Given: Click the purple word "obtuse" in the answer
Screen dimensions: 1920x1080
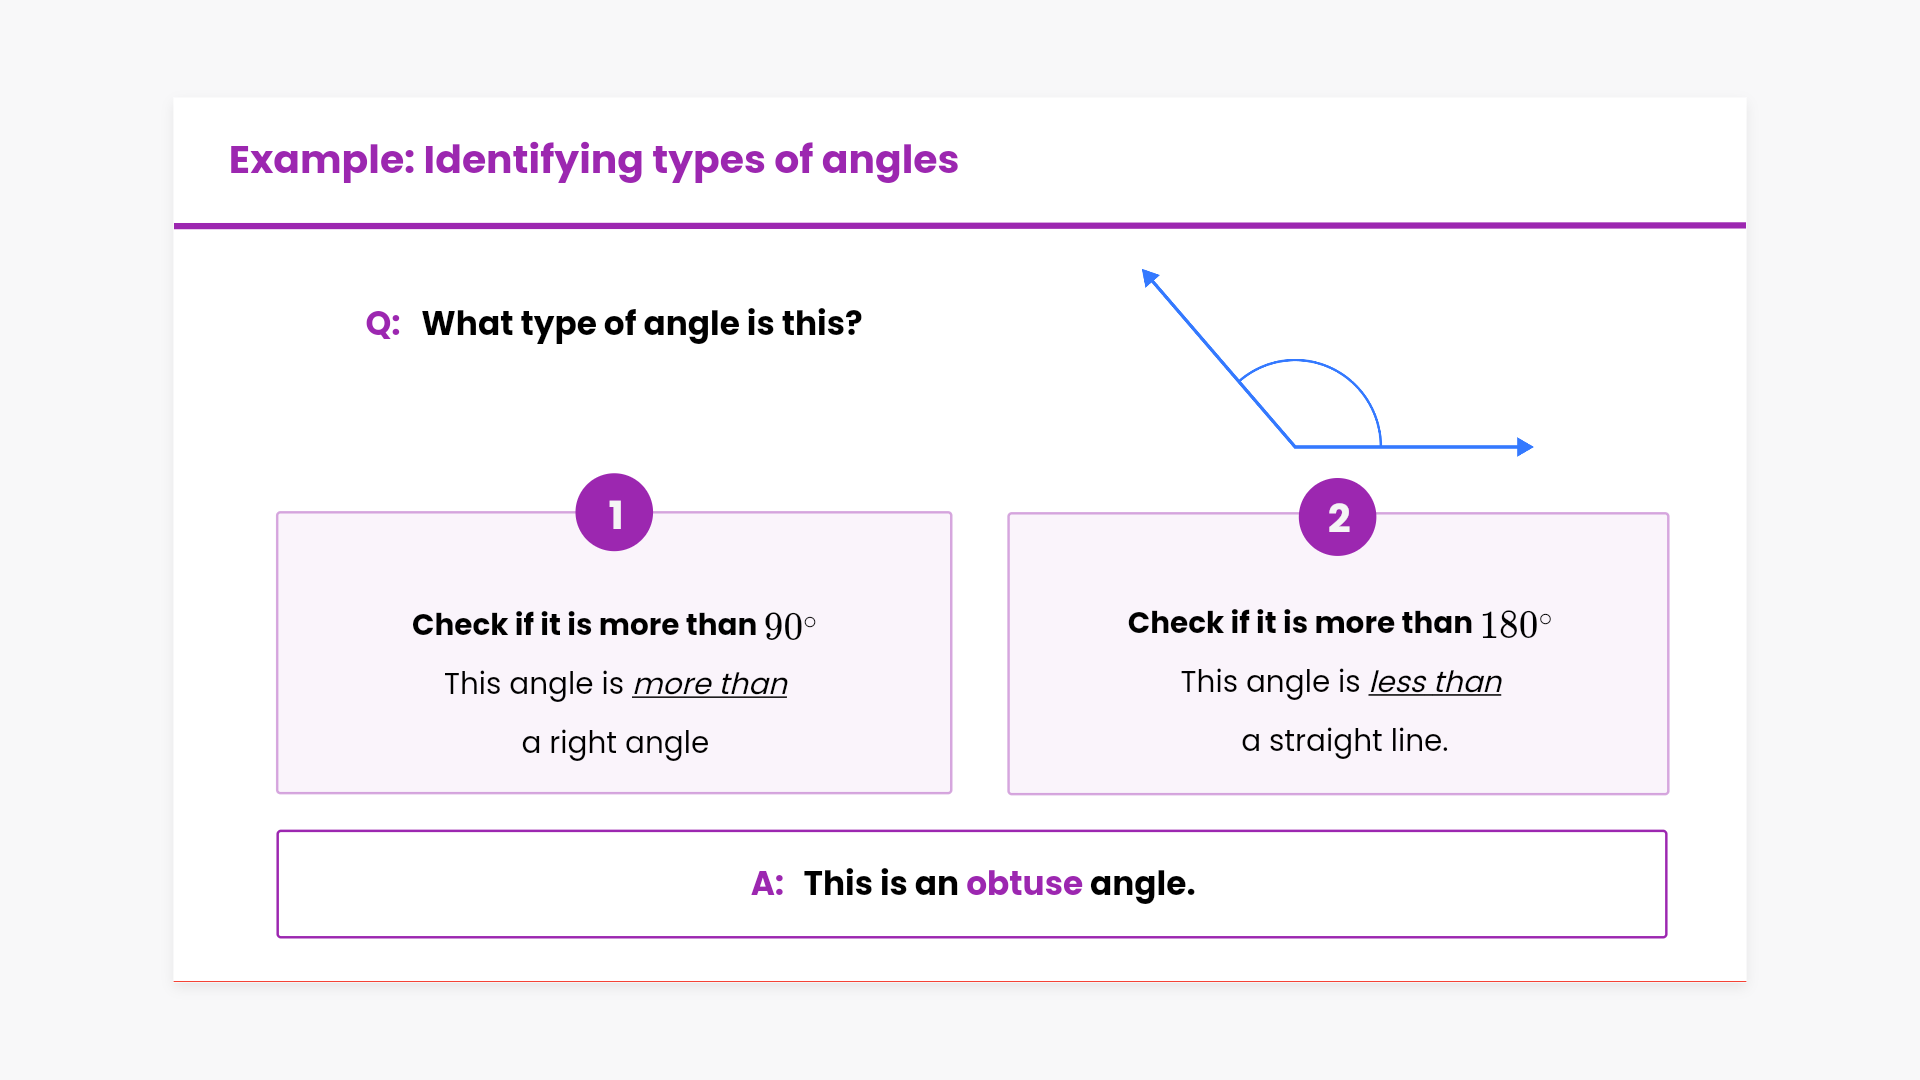Looking at the screenshot, I should (1024, 884).
